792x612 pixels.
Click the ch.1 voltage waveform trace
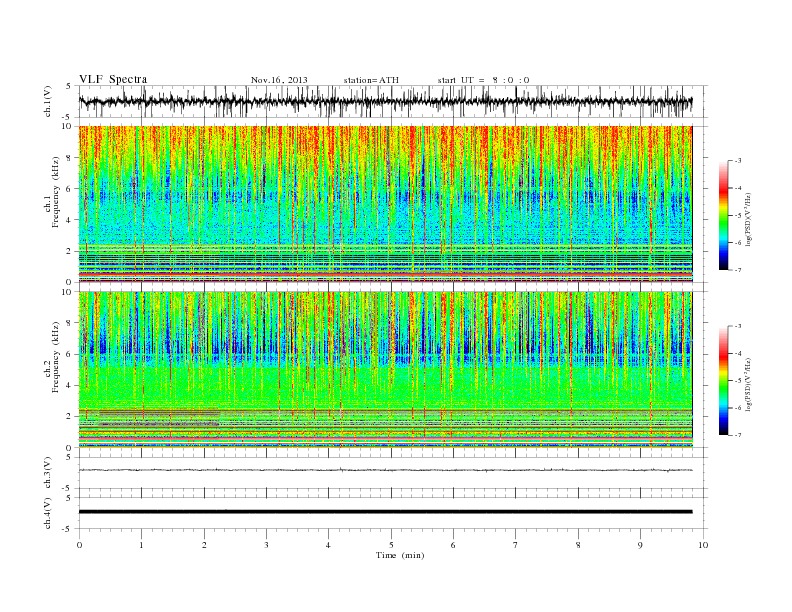tap(385, 102)
